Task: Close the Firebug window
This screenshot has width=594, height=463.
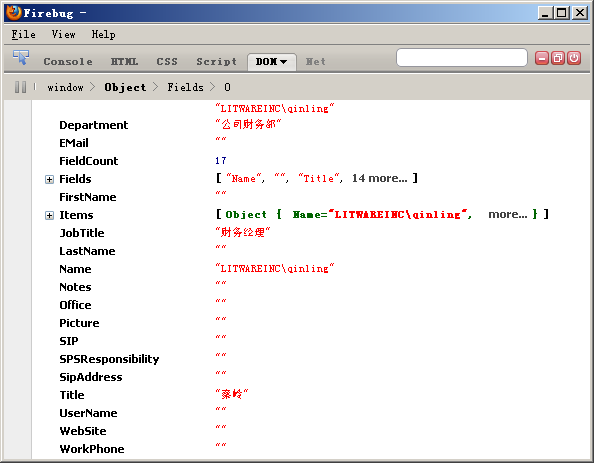Action: pos(580,13)
